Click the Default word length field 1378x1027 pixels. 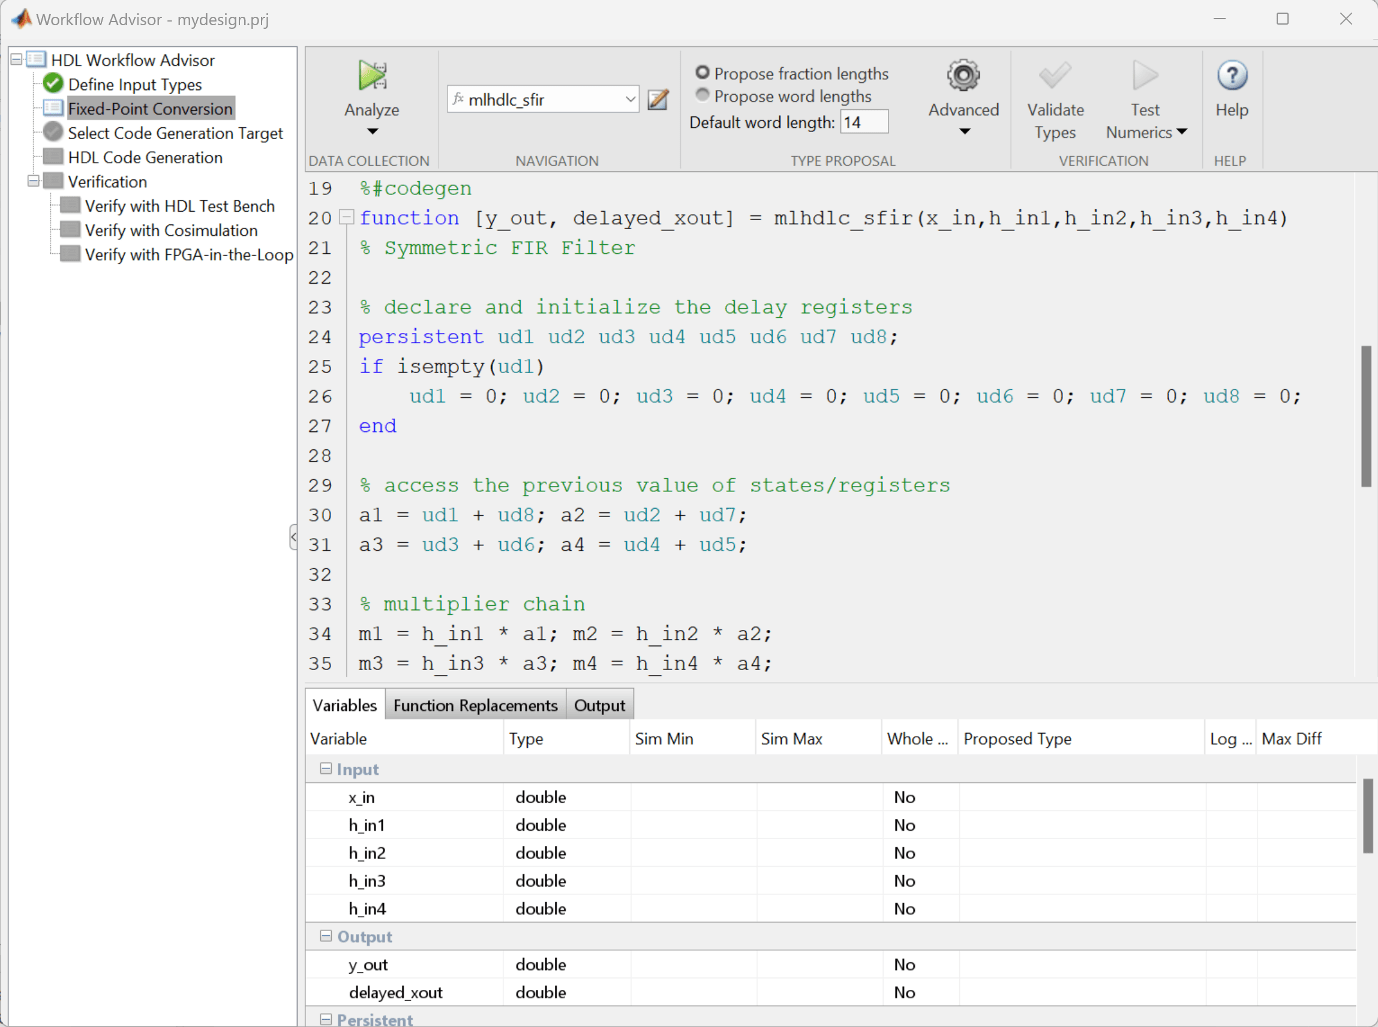[863, 122]
